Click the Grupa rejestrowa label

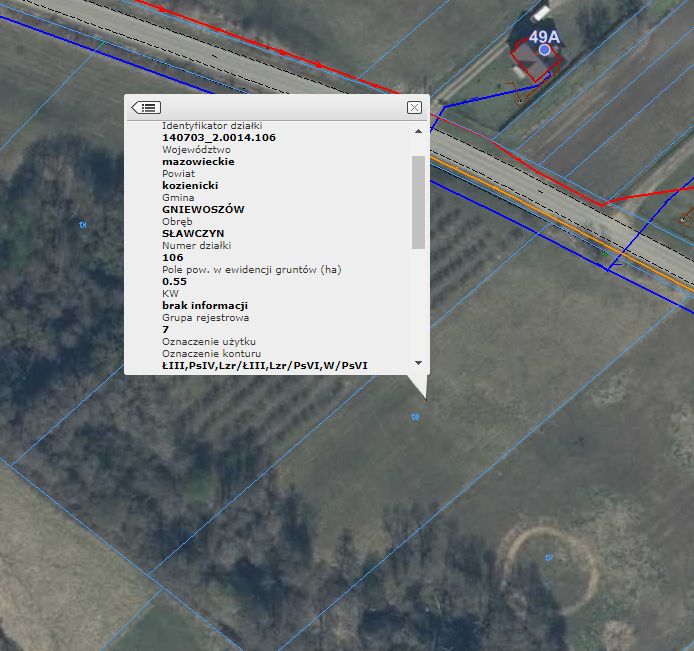205,318
